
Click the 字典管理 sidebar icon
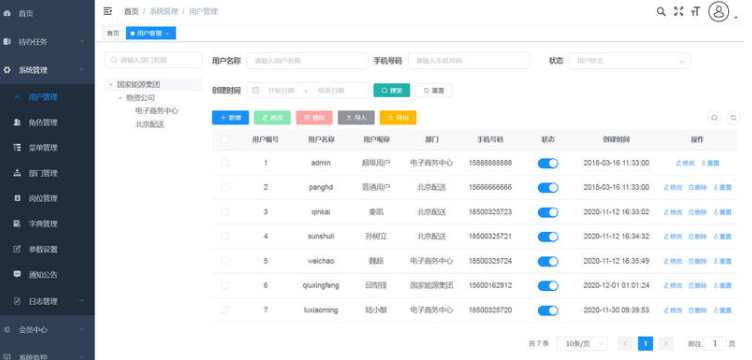pos(17,224)
